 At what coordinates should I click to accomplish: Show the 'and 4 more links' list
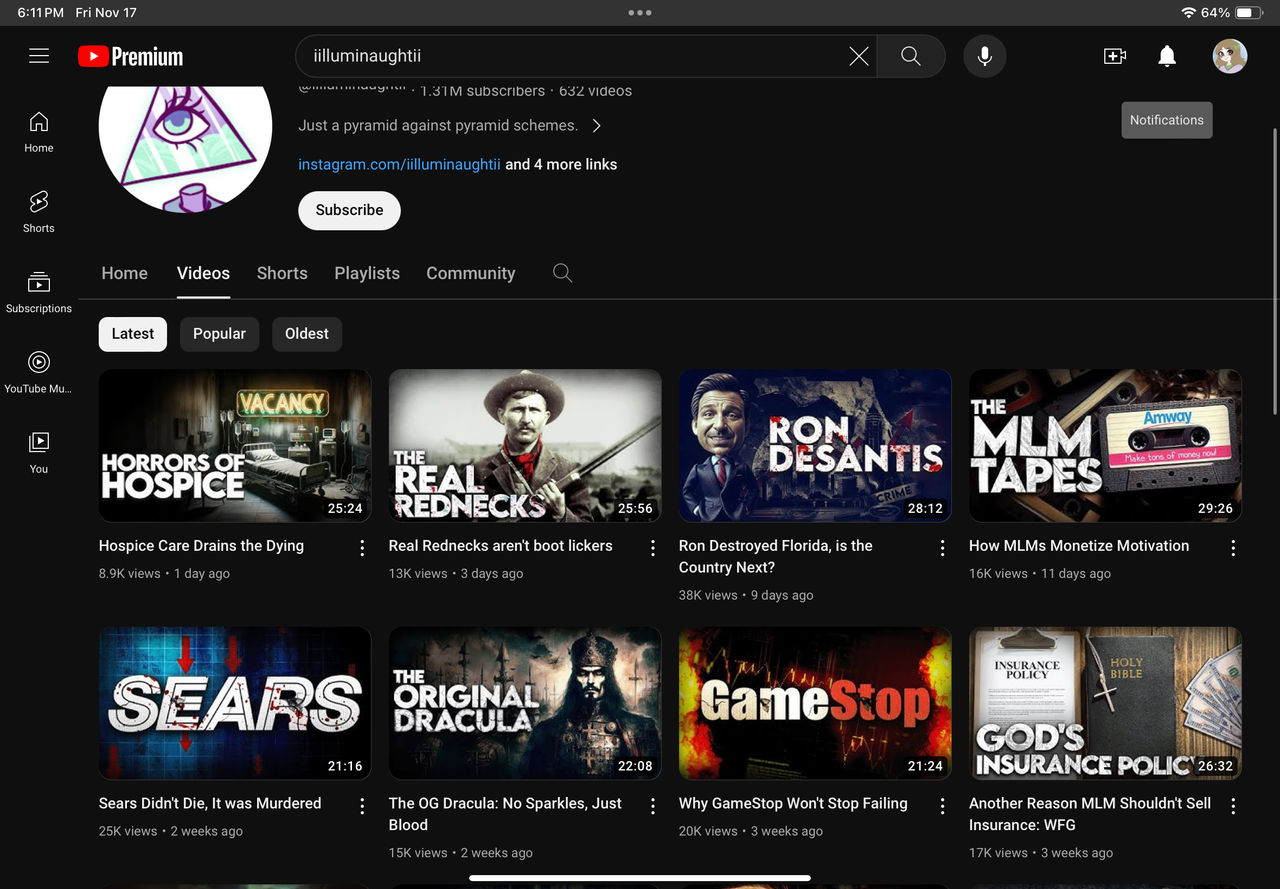(561, 164)
